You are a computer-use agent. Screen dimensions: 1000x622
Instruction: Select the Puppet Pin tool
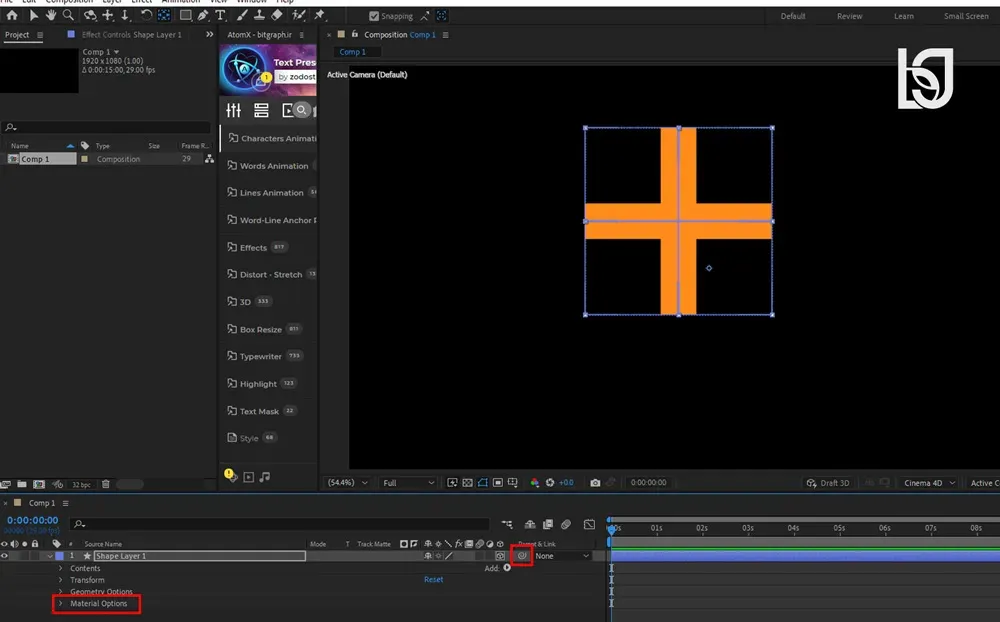coord(320,15)
